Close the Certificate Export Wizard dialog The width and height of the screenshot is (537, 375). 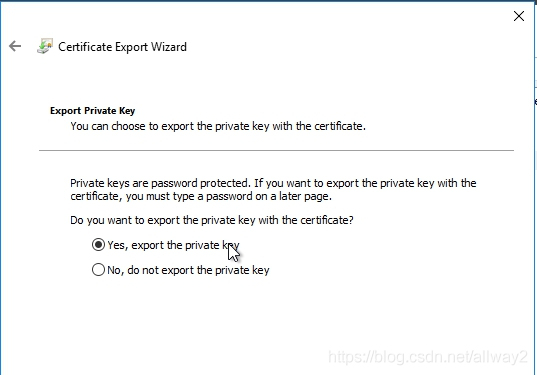(x=519, y=16)
